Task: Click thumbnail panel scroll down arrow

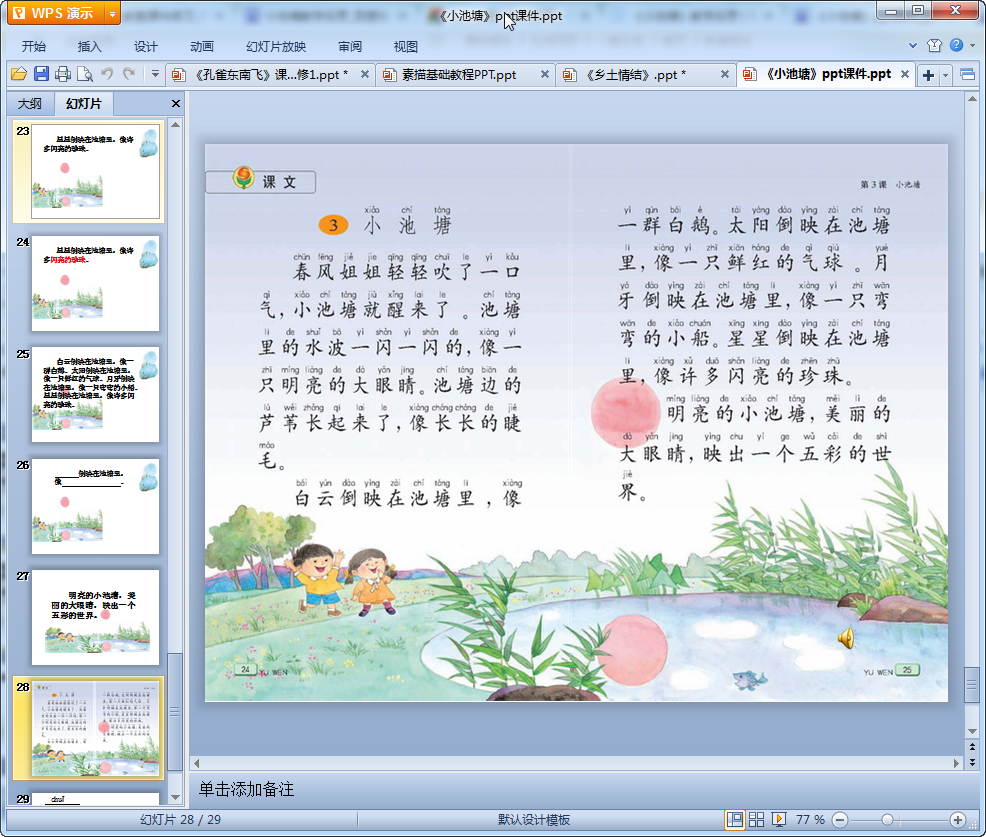Action: click(175, 797)
